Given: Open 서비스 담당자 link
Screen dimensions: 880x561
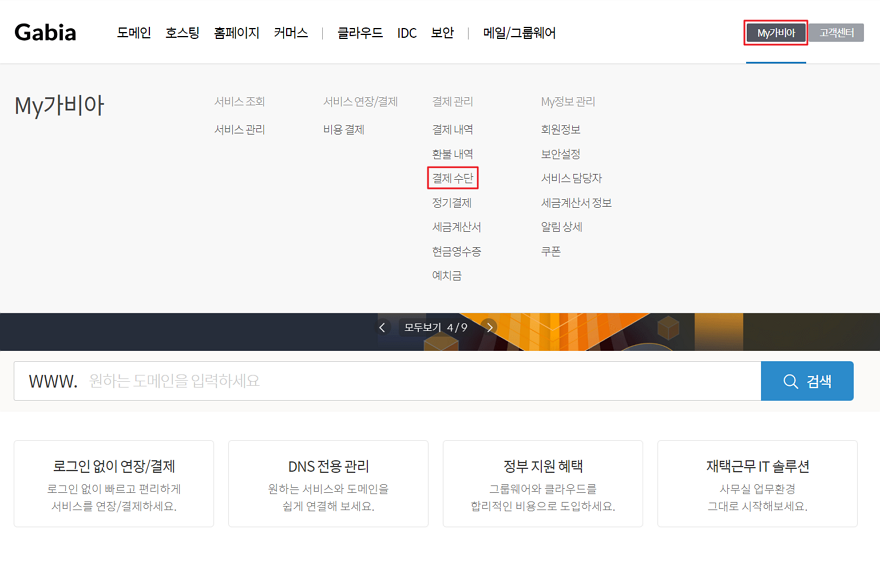Looking at the screenshot, I should pyautogui.click(x=571, y=178).
